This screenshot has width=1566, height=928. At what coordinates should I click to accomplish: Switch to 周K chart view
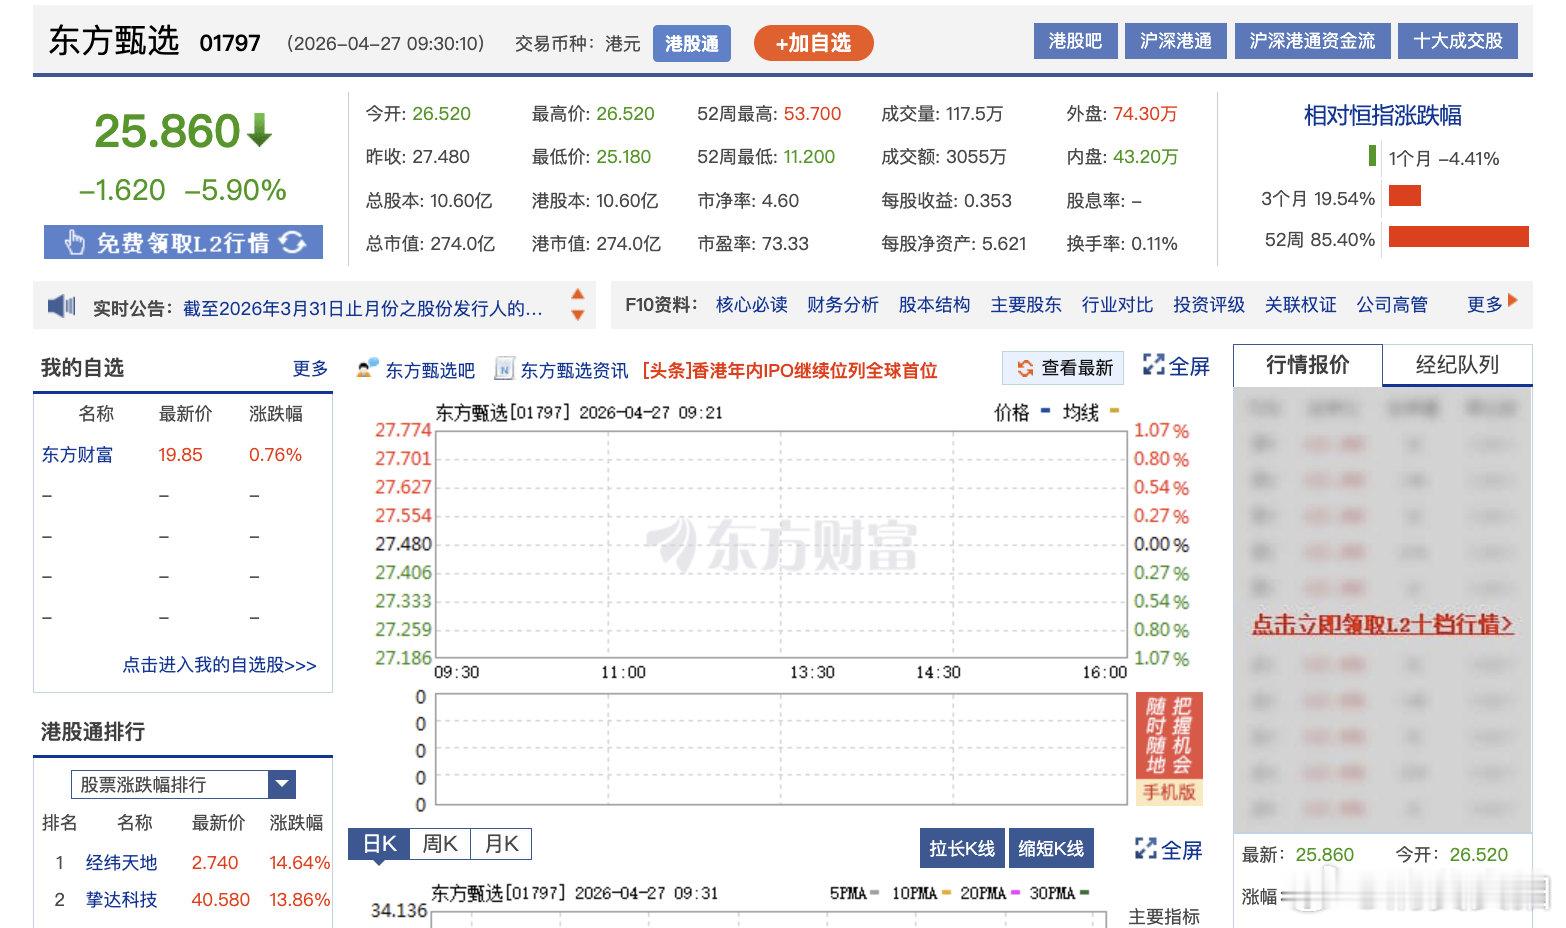click(439, 843)
